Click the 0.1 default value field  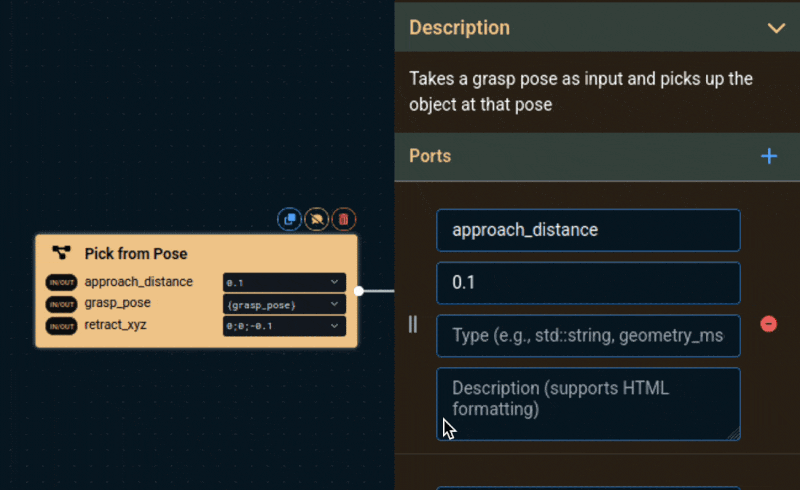pos(588,283)
